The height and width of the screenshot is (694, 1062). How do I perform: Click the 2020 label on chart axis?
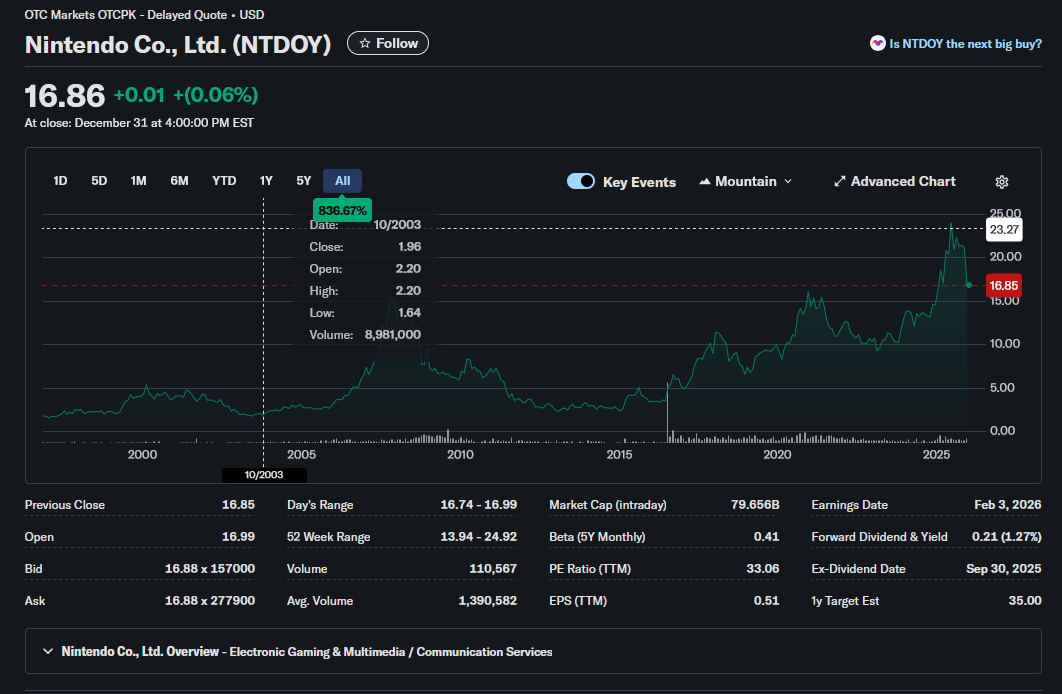777,454
